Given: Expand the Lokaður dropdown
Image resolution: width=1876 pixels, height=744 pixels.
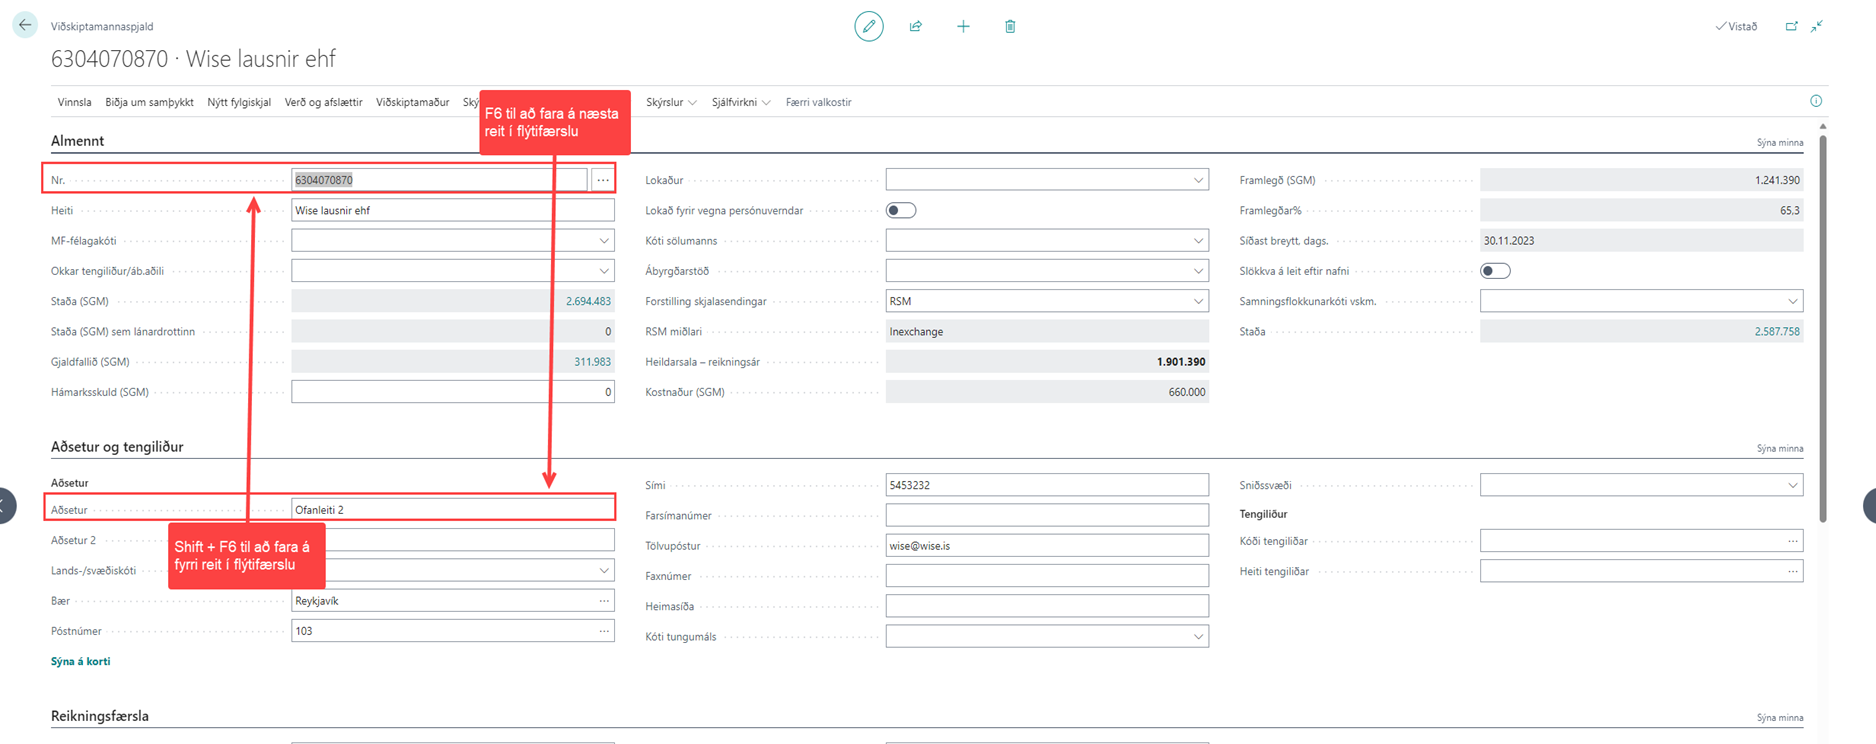Looking at the screenshot, I should (1198, 180).
